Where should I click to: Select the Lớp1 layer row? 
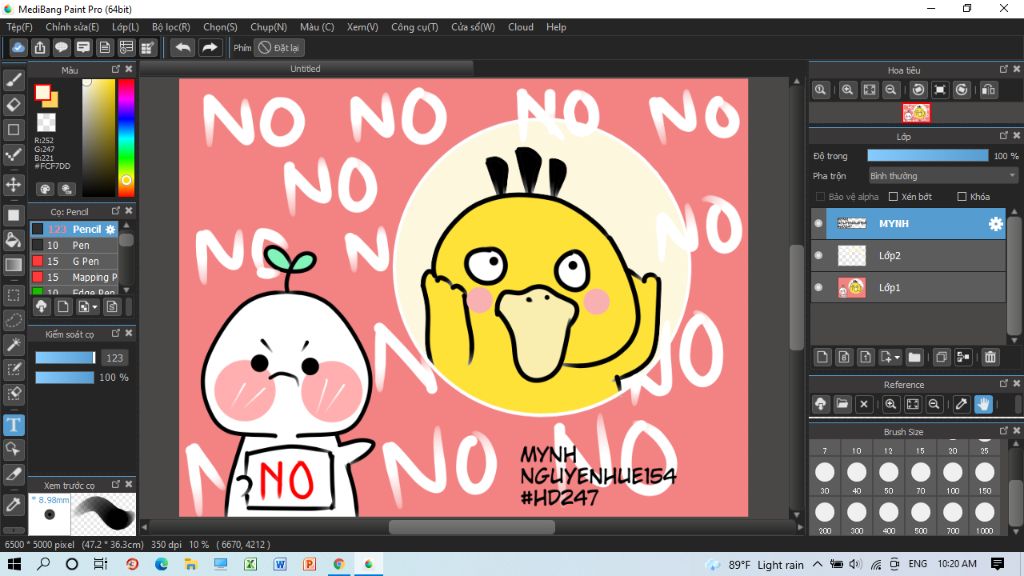[x=908, y=287]
